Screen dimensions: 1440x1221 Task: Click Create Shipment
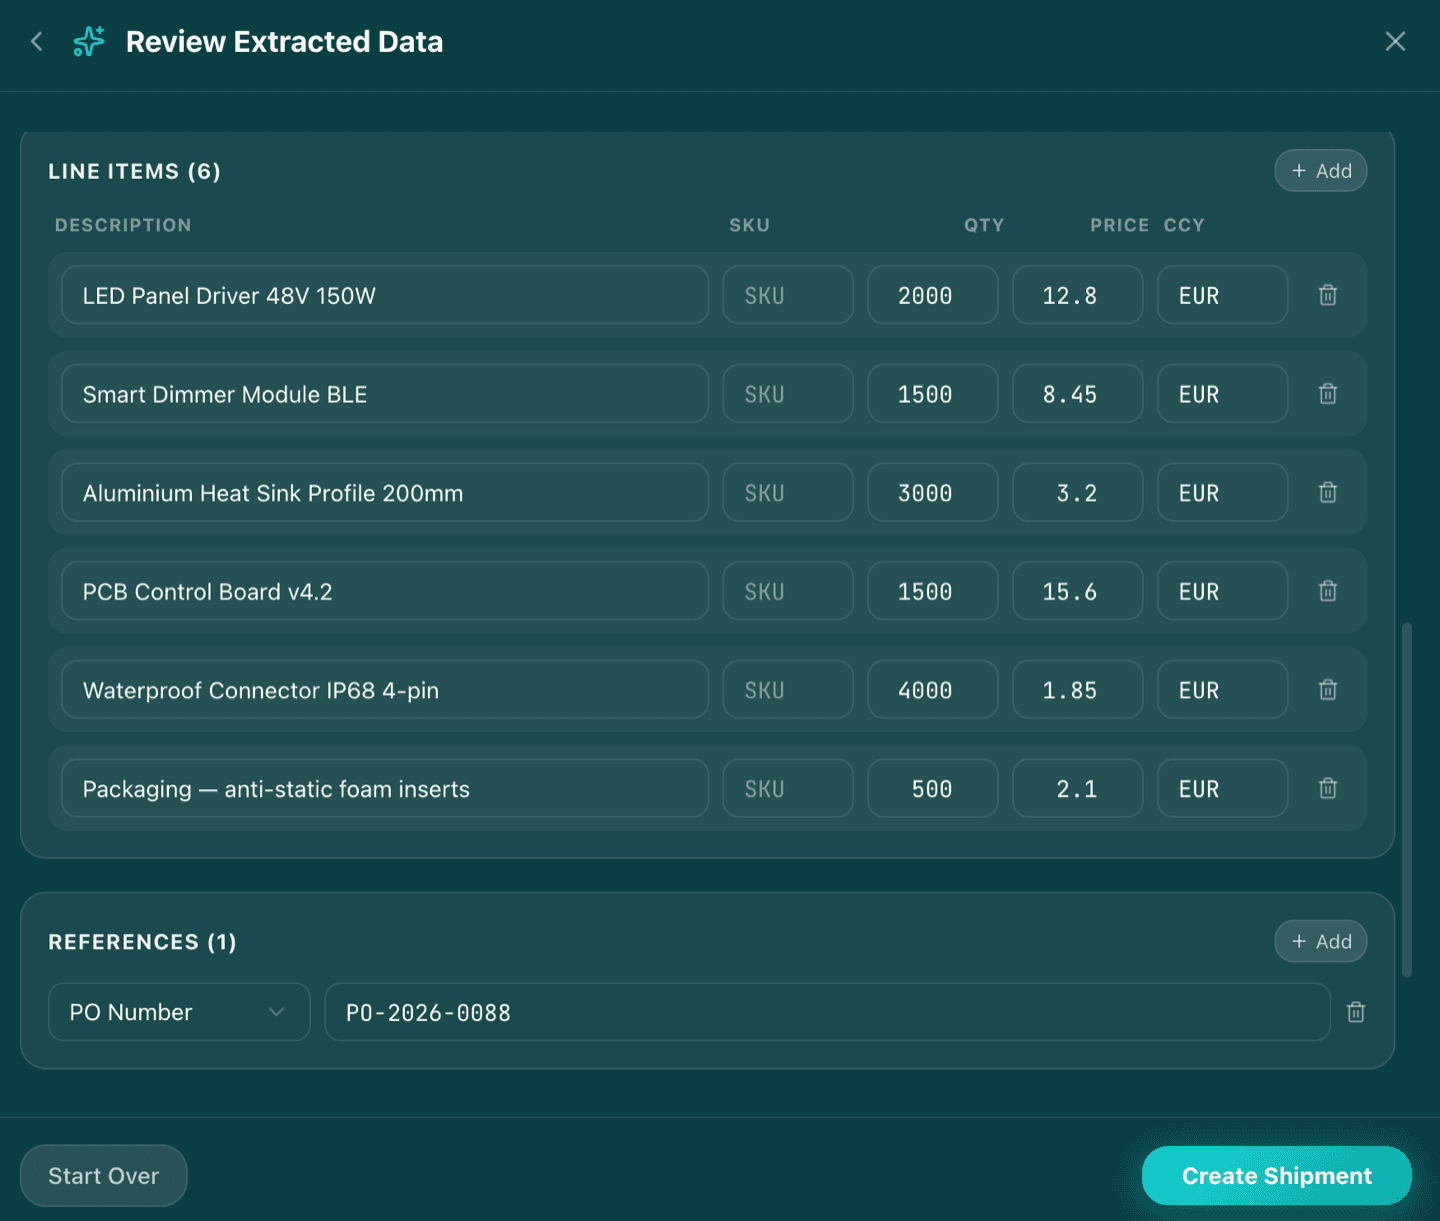(x=1276, y=1175)
